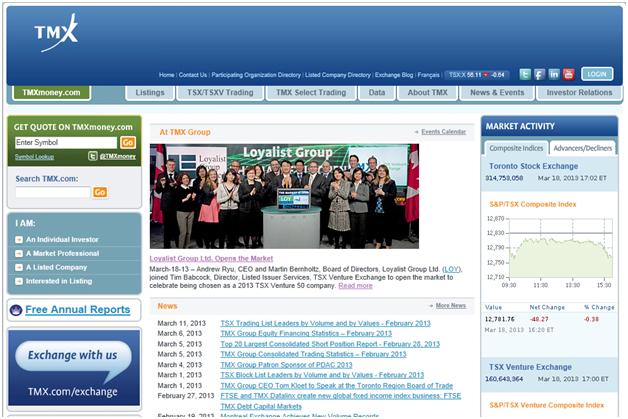
Task: Click the index value 12,781.76
Action: click(499, 319)
